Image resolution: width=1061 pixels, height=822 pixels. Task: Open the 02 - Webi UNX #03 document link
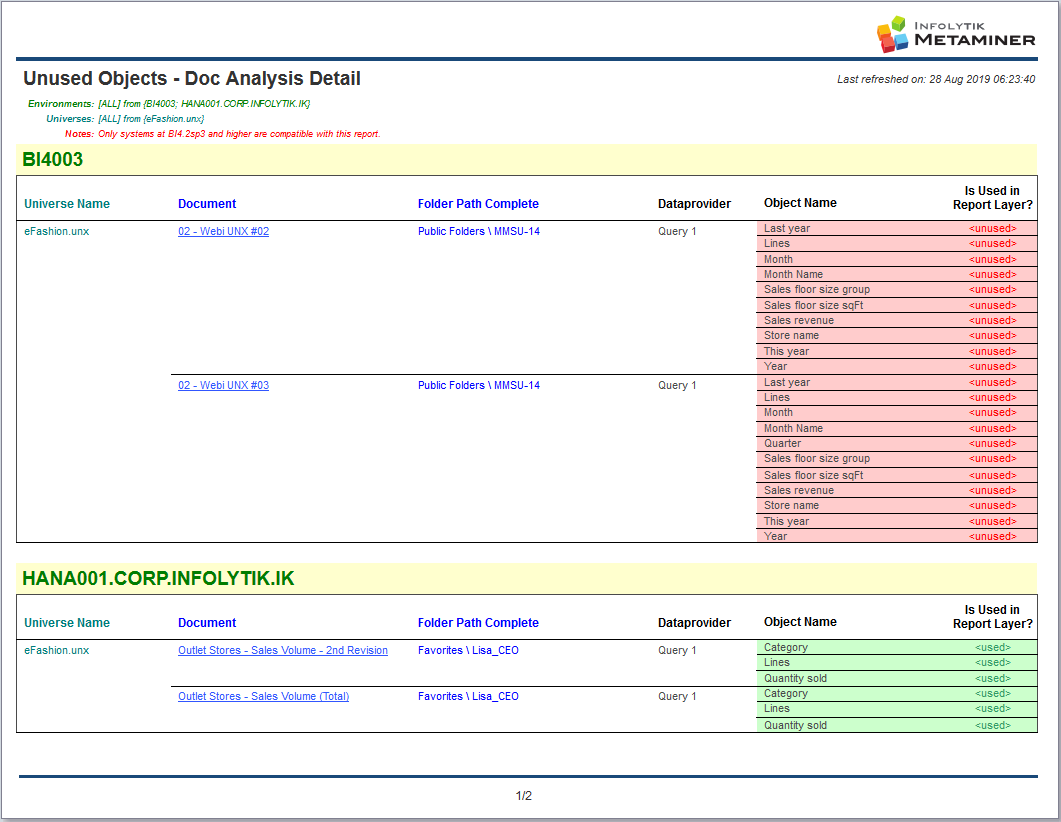coord(223,386)
